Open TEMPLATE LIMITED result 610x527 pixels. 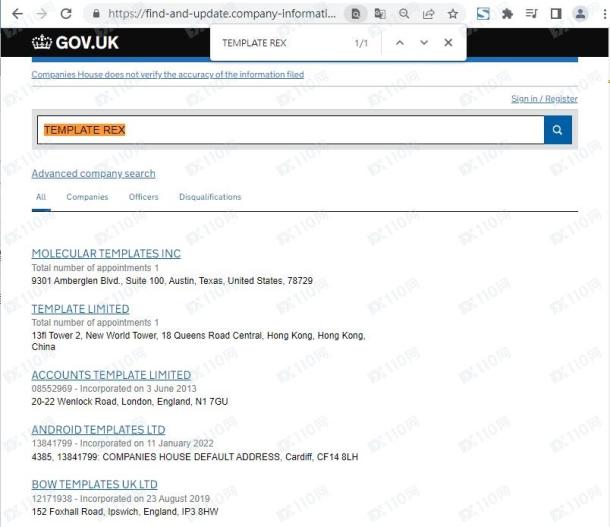coord(81,309)
